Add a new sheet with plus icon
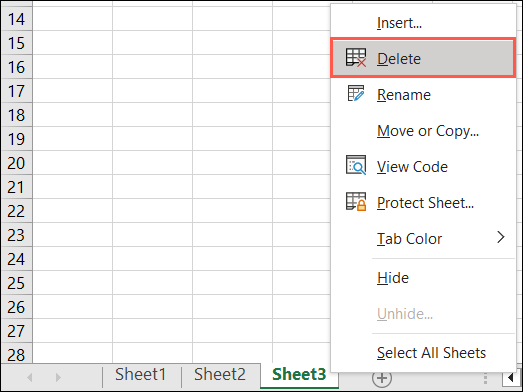Screen dimensions: 523x392 coord(382,378)
